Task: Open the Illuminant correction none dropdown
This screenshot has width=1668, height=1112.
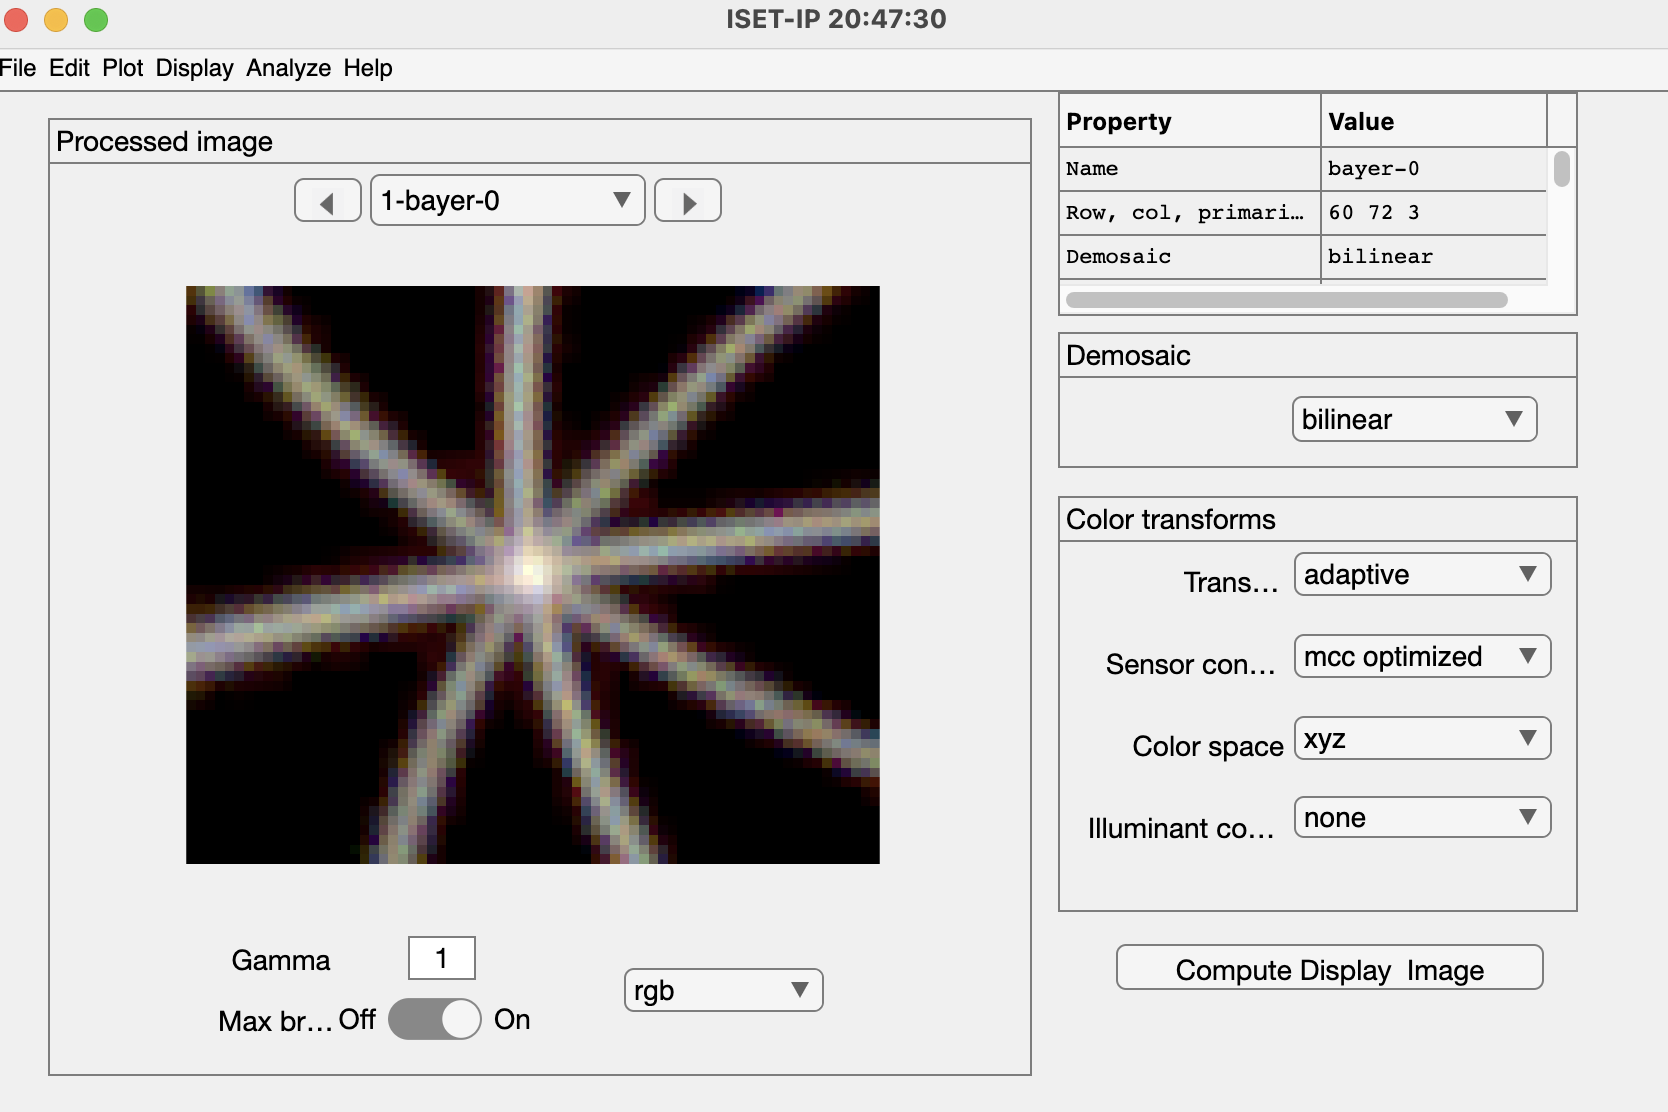Action: coord(1421,818)
